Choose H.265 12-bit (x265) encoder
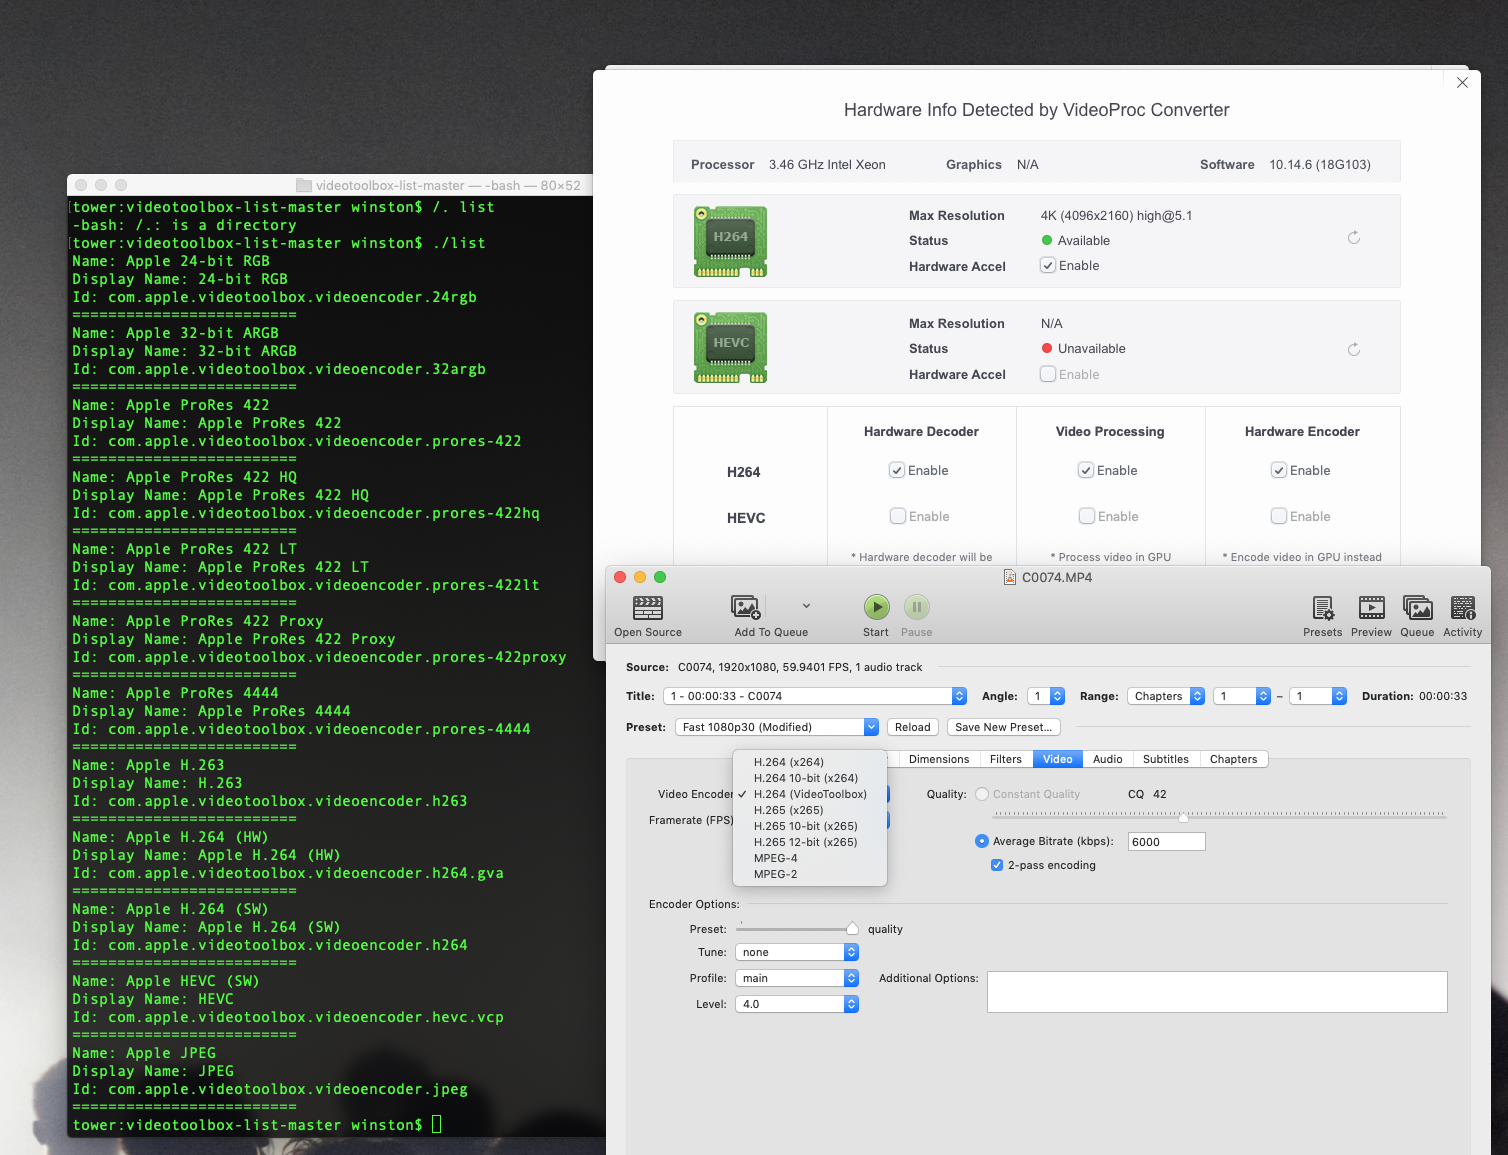The image size is (1508, 1155). point(810,842)
